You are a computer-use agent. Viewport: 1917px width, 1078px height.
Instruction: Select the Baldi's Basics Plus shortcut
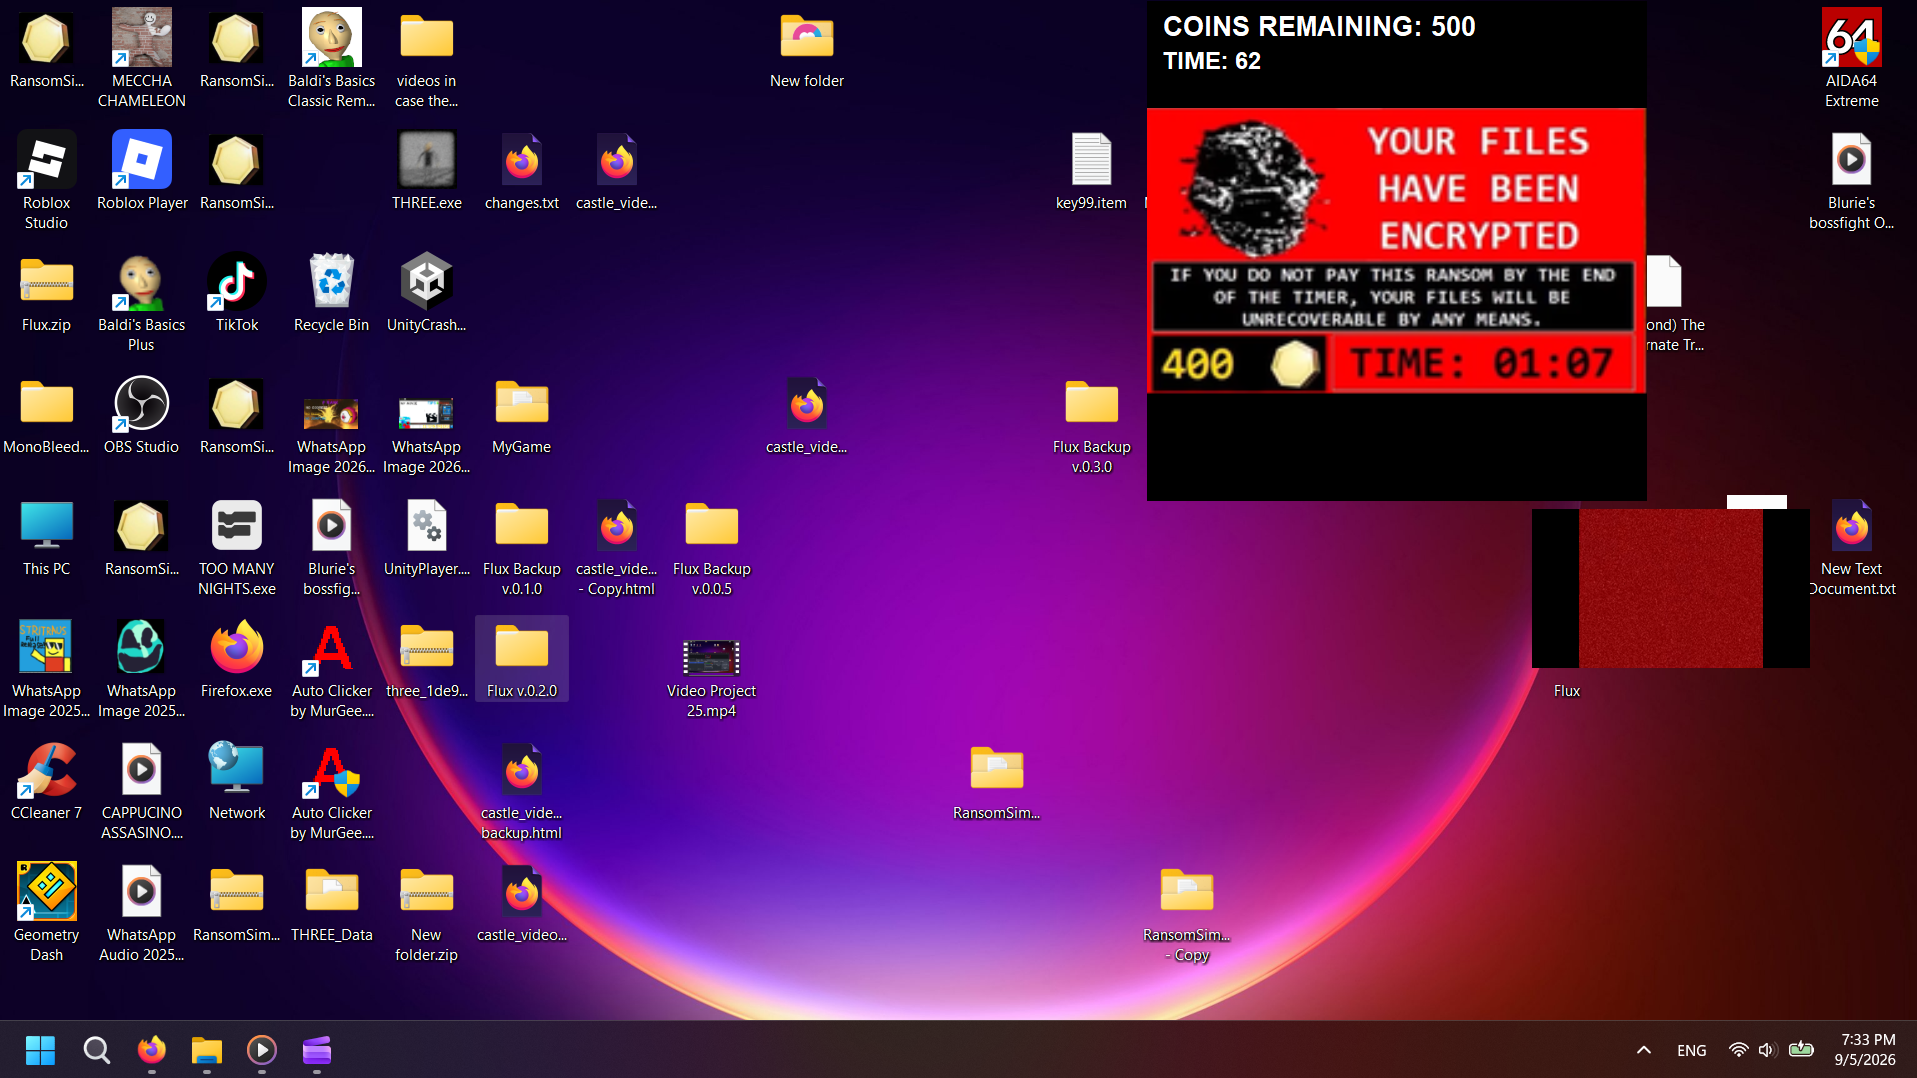[141, 303]
